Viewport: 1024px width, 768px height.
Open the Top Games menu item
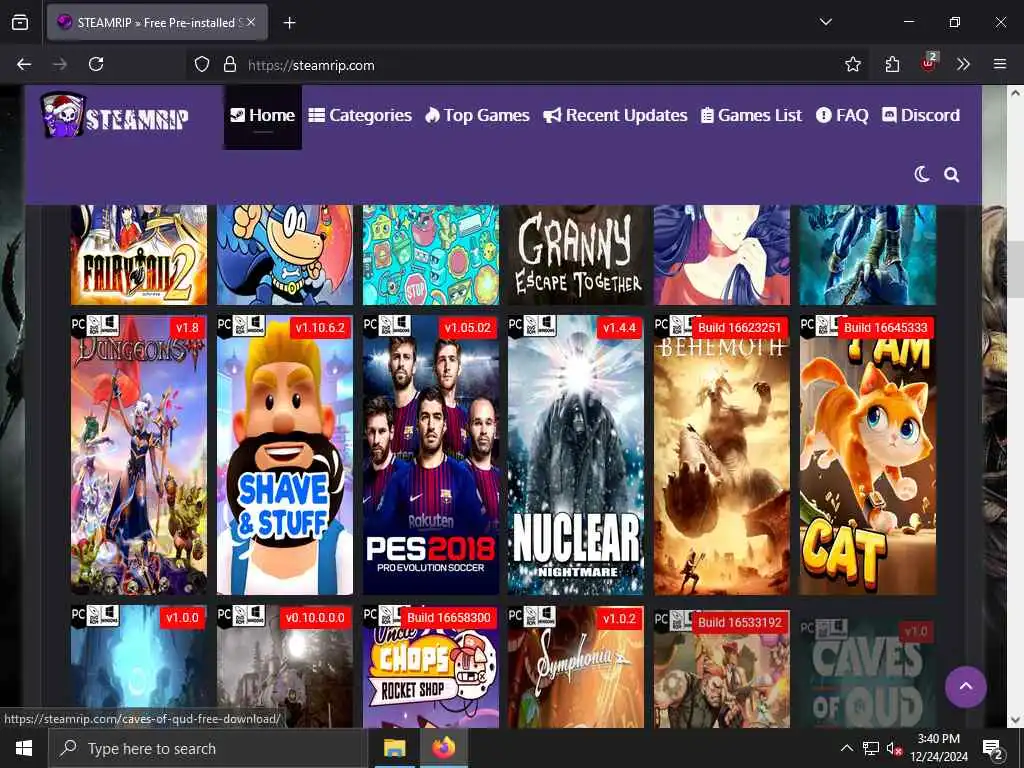click(x=477, y=116)
